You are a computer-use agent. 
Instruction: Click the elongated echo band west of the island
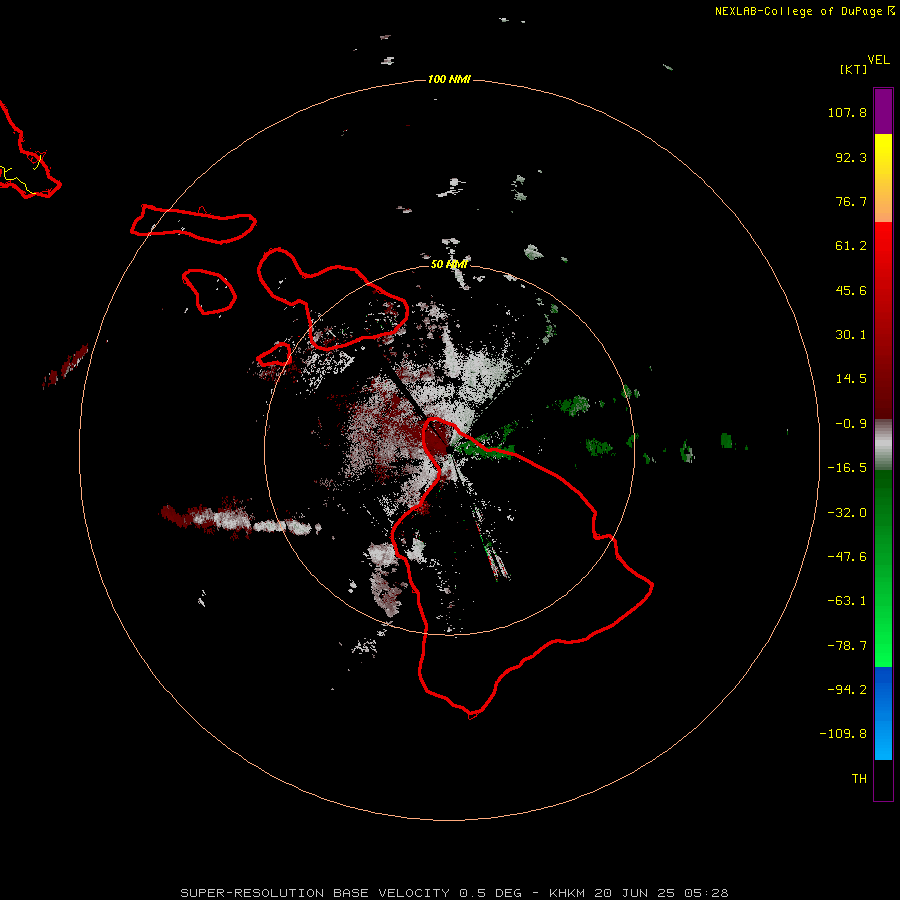240,519
